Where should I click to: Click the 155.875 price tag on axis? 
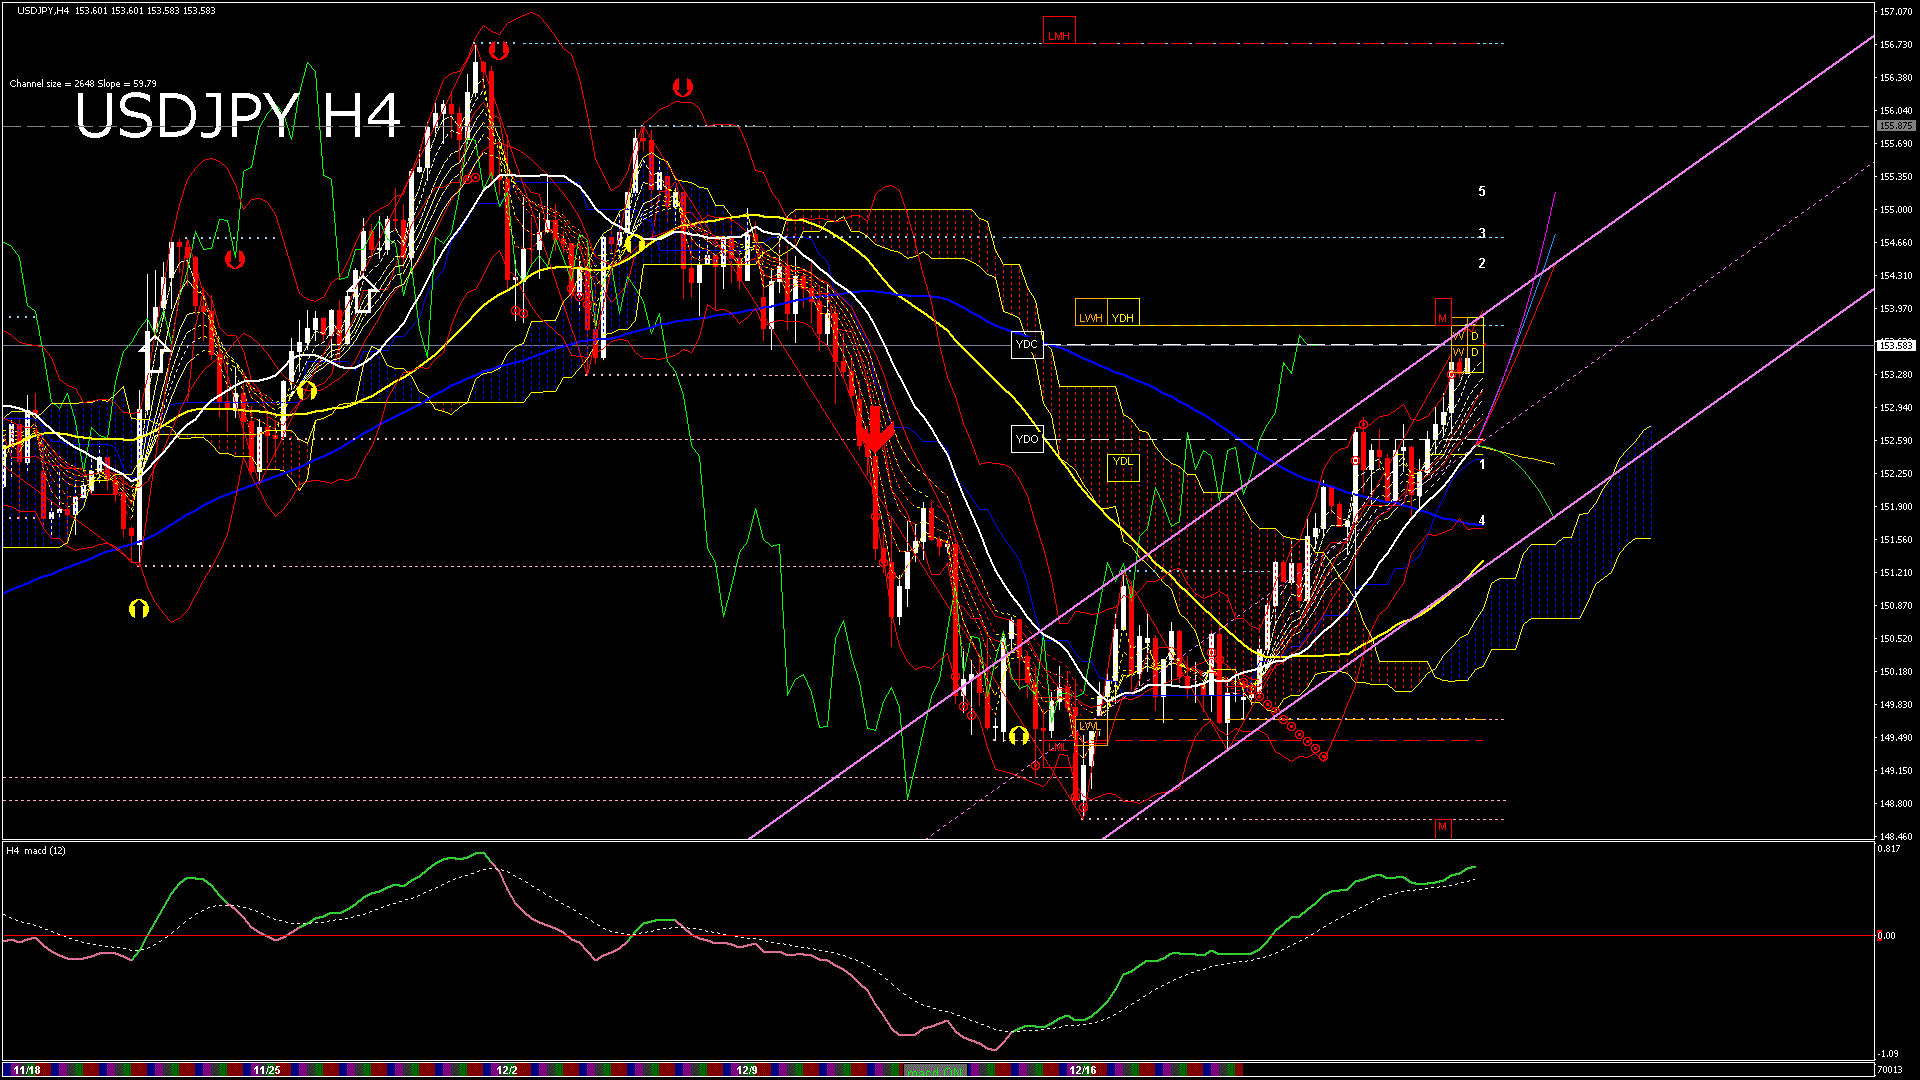(x=1895, y=126)
